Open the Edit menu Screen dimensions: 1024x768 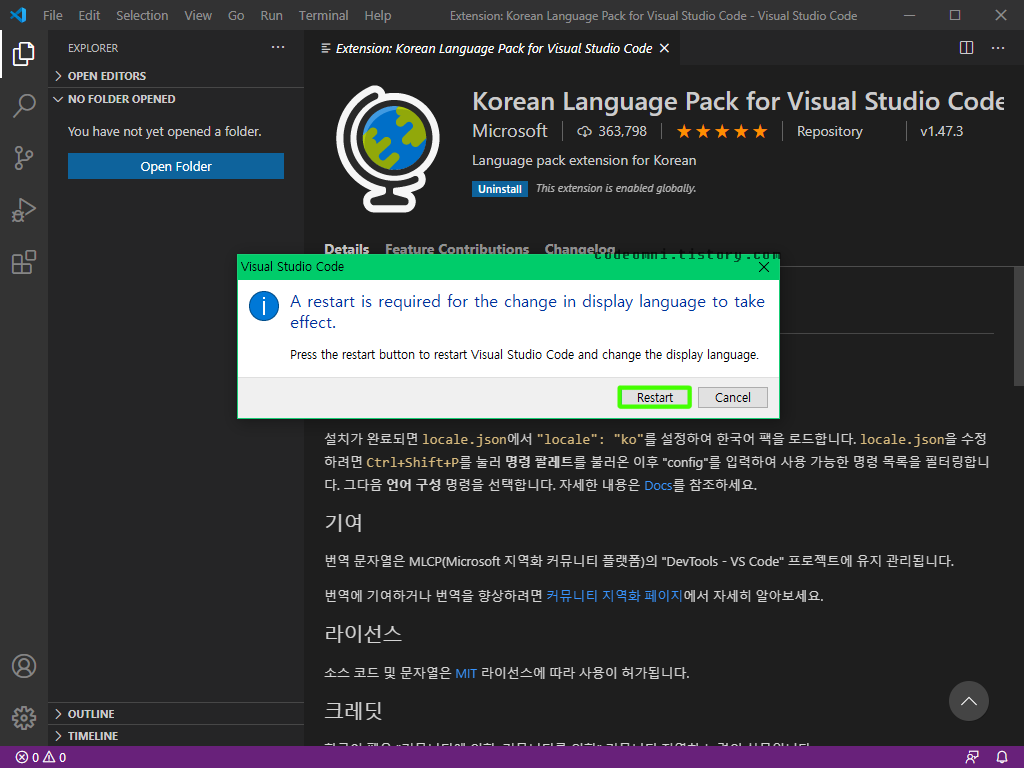click(x=89, y=15)
